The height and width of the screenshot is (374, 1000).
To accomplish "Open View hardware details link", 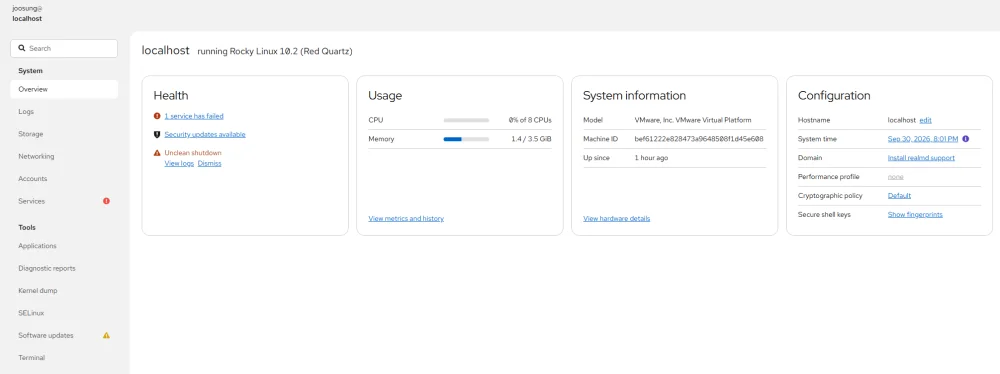I will click(617, 218).
